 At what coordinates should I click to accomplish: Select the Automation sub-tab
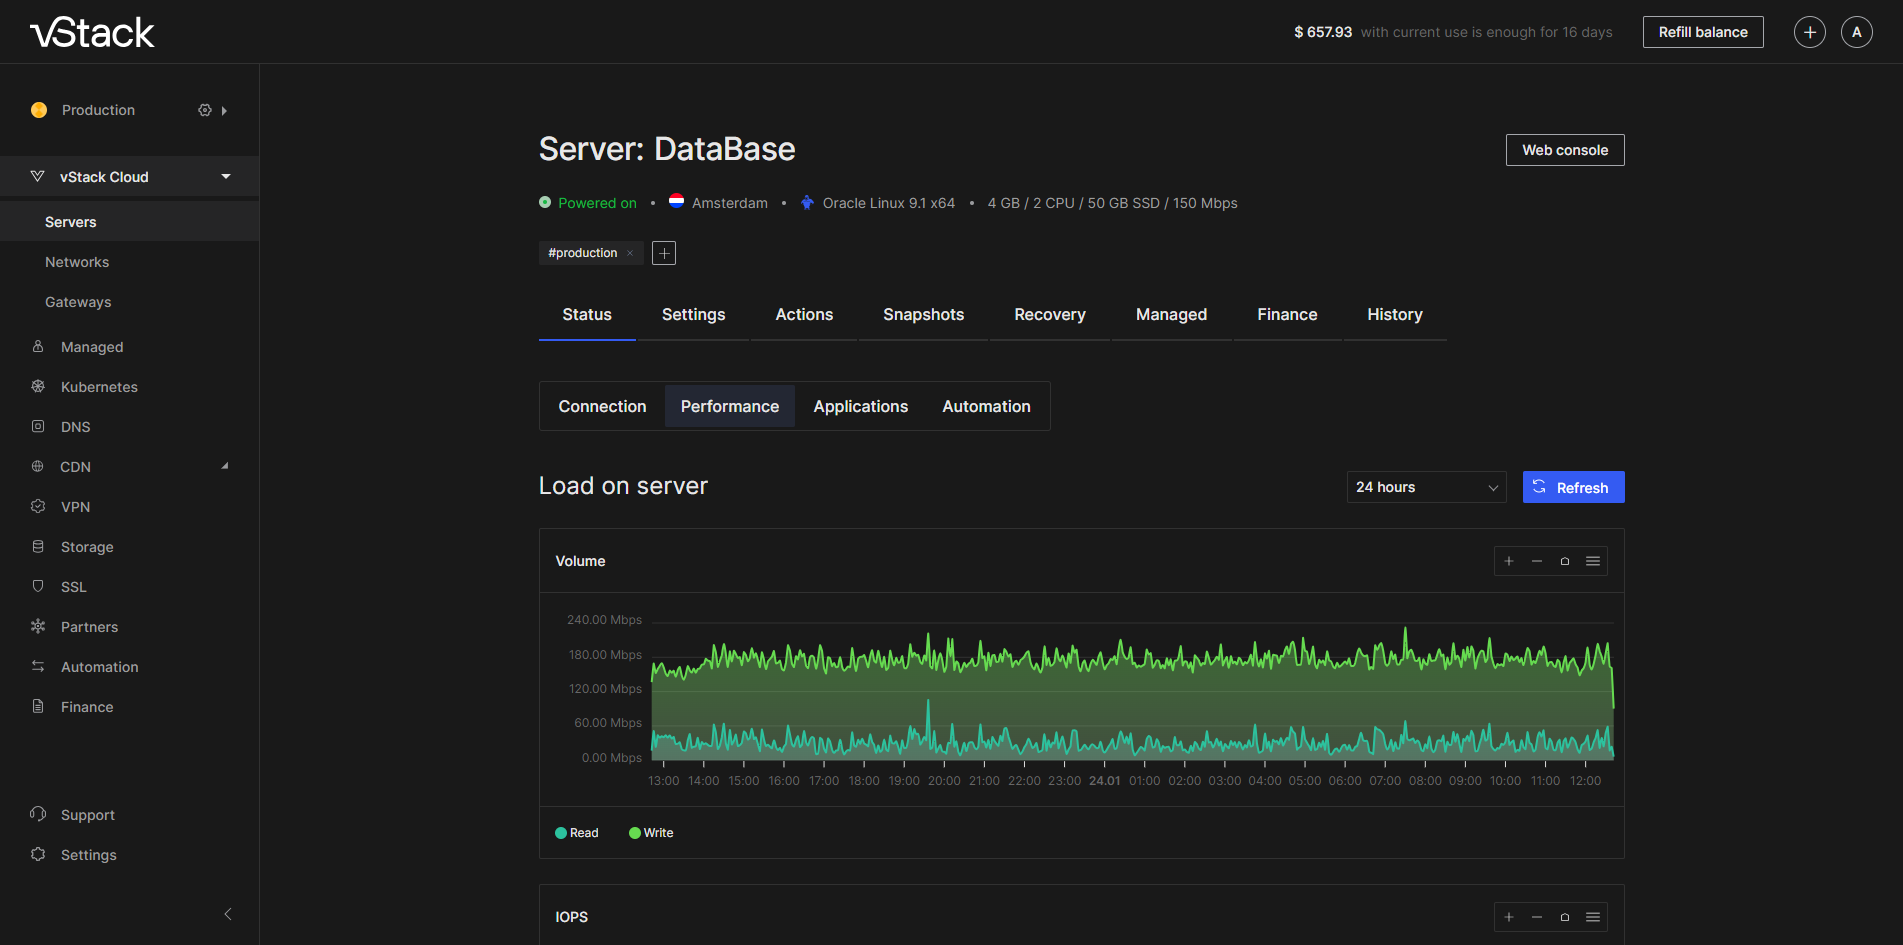point(986,406)
